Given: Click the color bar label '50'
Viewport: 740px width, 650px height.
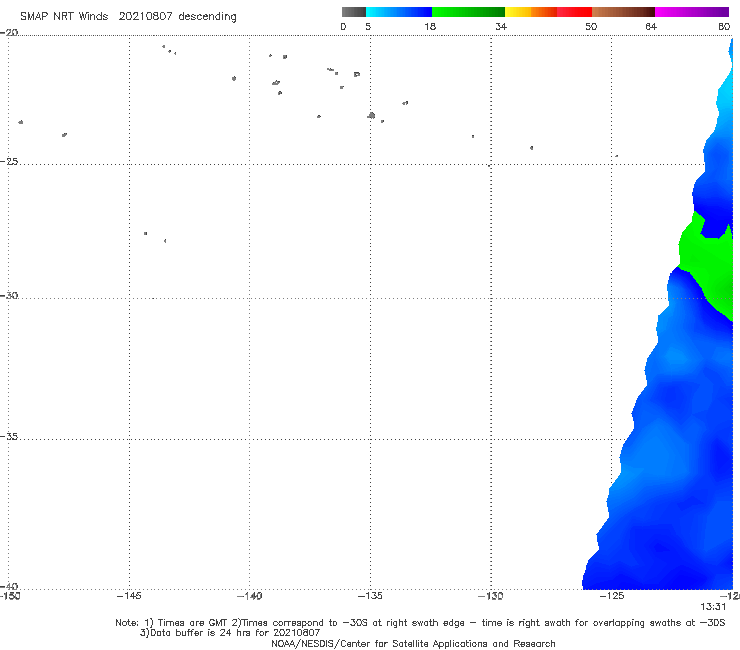Looking at the screenshot, I should [591, 26].
